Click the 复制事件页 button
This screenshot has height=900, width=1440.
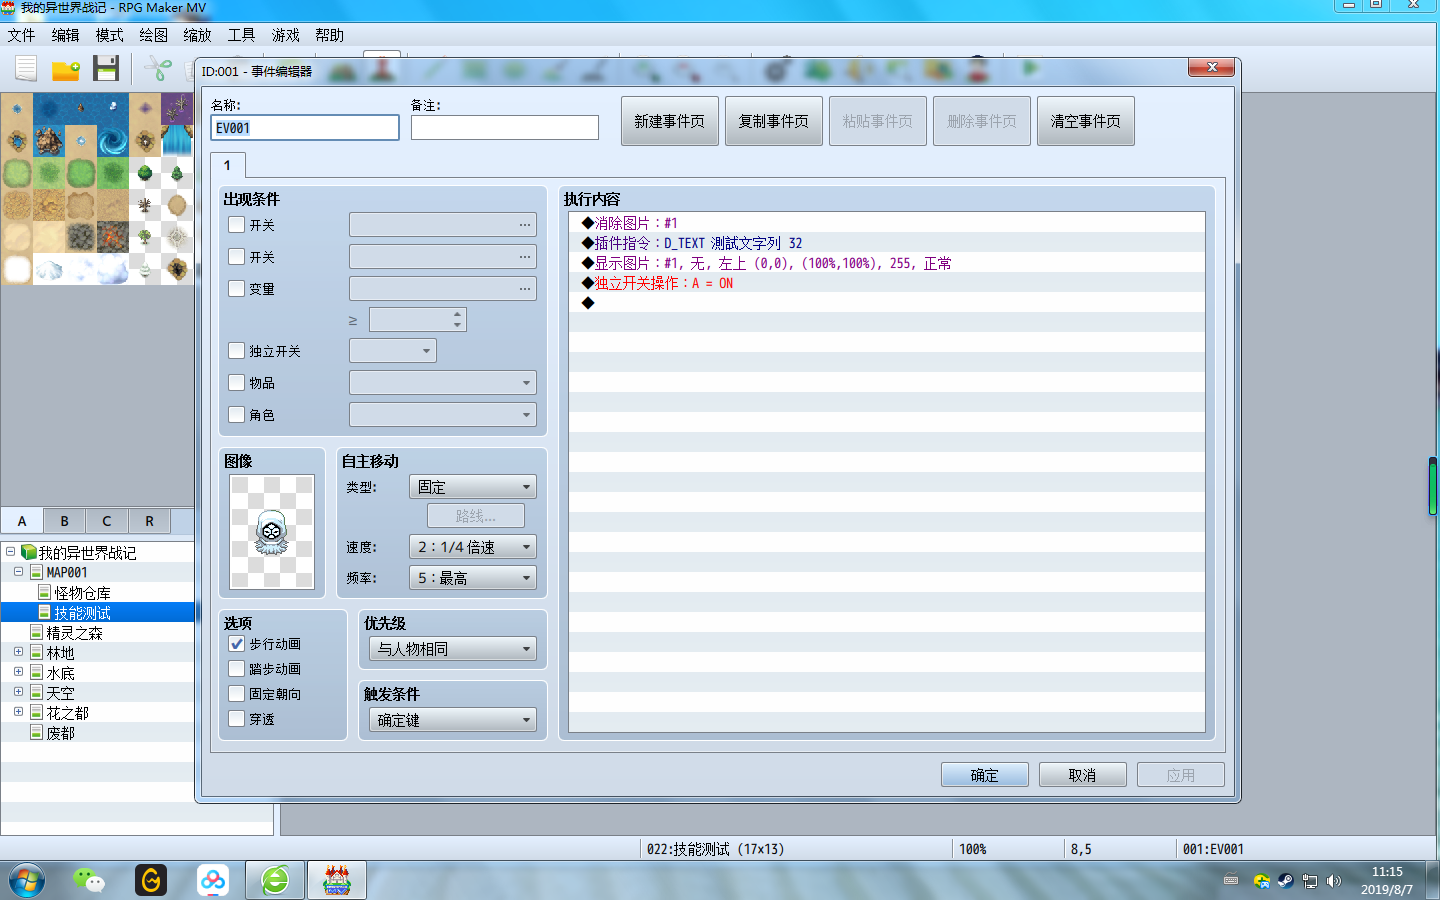tap(774, 121)
